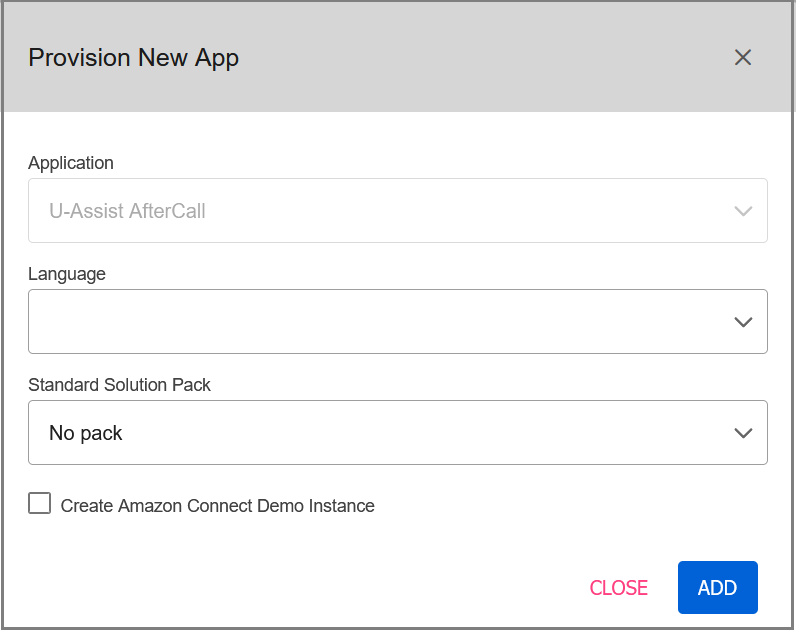Click the pink CLOSE button
796x632 pixels.
(x=618, y=588)
